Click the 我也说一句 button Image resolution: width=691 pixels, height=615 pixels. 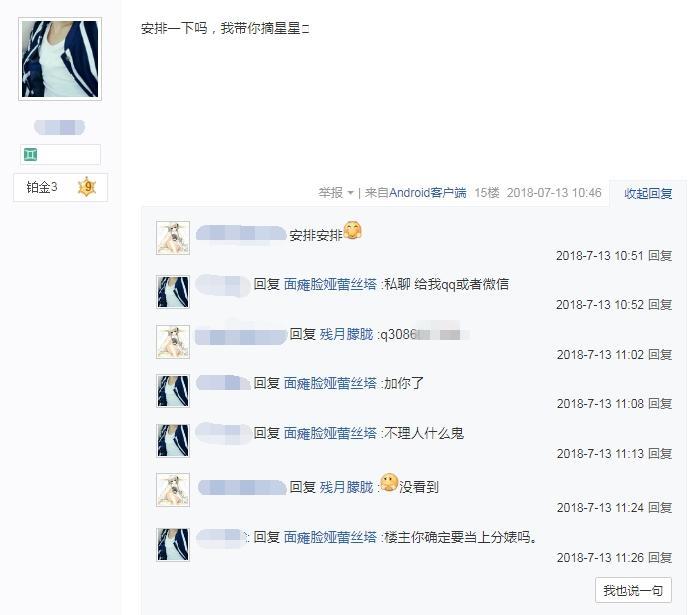tap(633, 590)
